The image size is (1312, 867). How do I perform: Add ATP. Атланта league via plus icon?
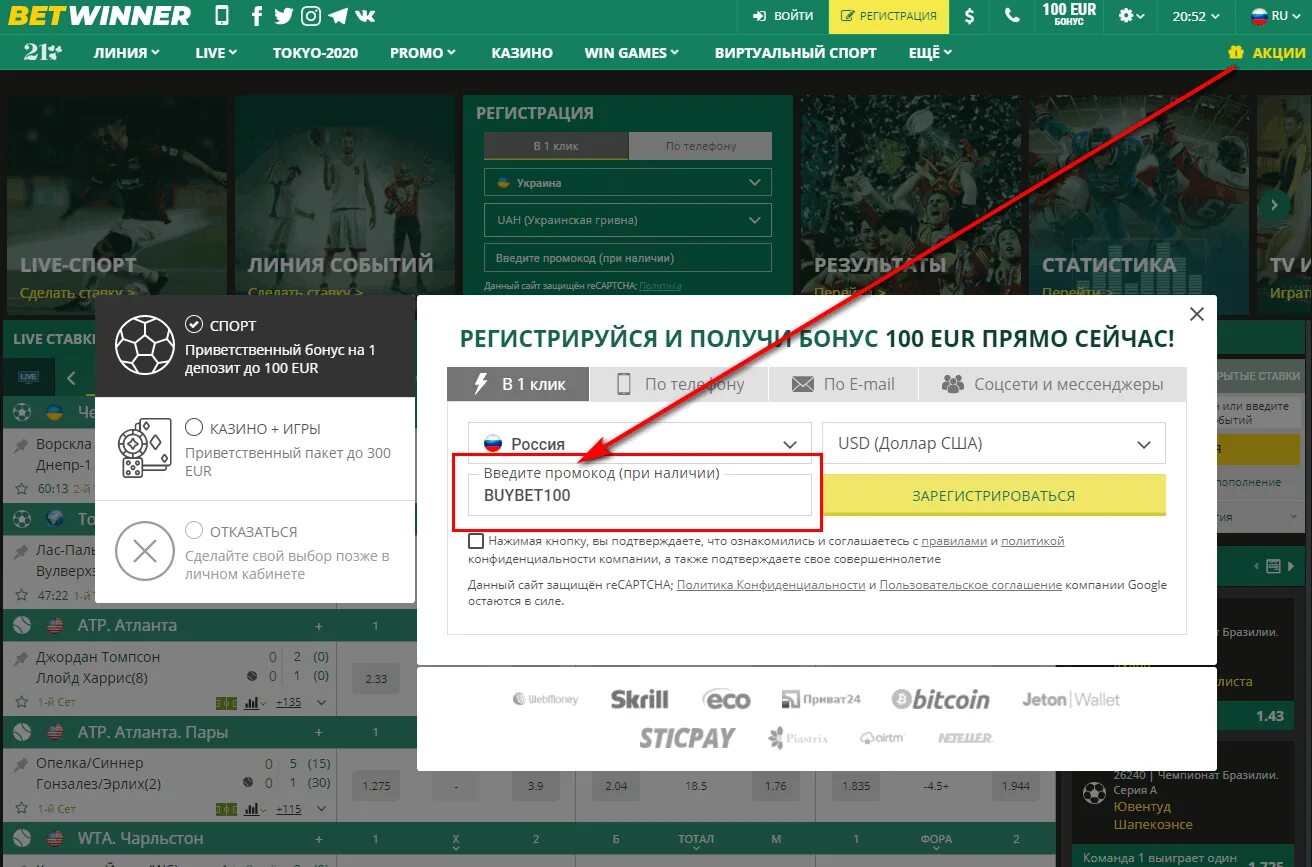click(319, 626)
